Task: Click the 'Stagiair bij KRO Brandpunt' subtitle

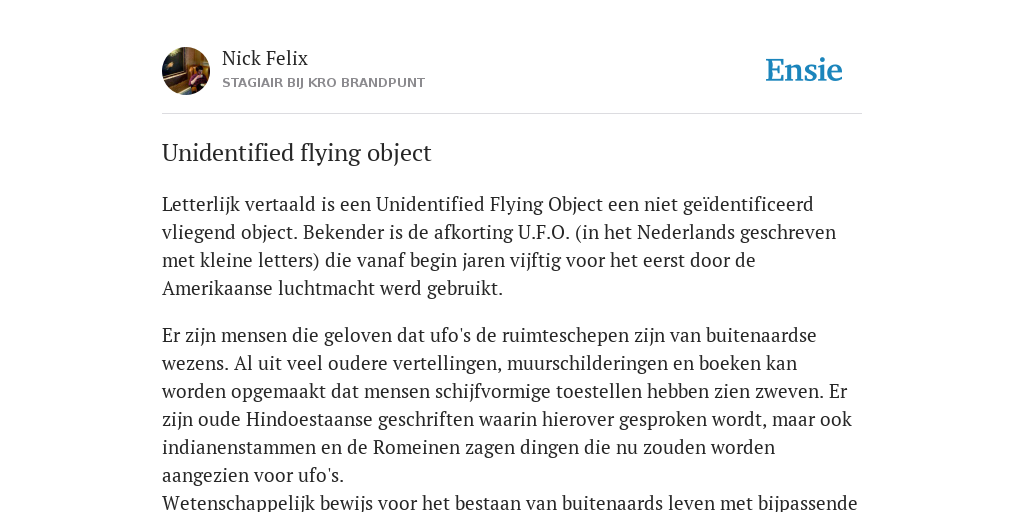Action: pyautogui.click(x=323, y=83)
